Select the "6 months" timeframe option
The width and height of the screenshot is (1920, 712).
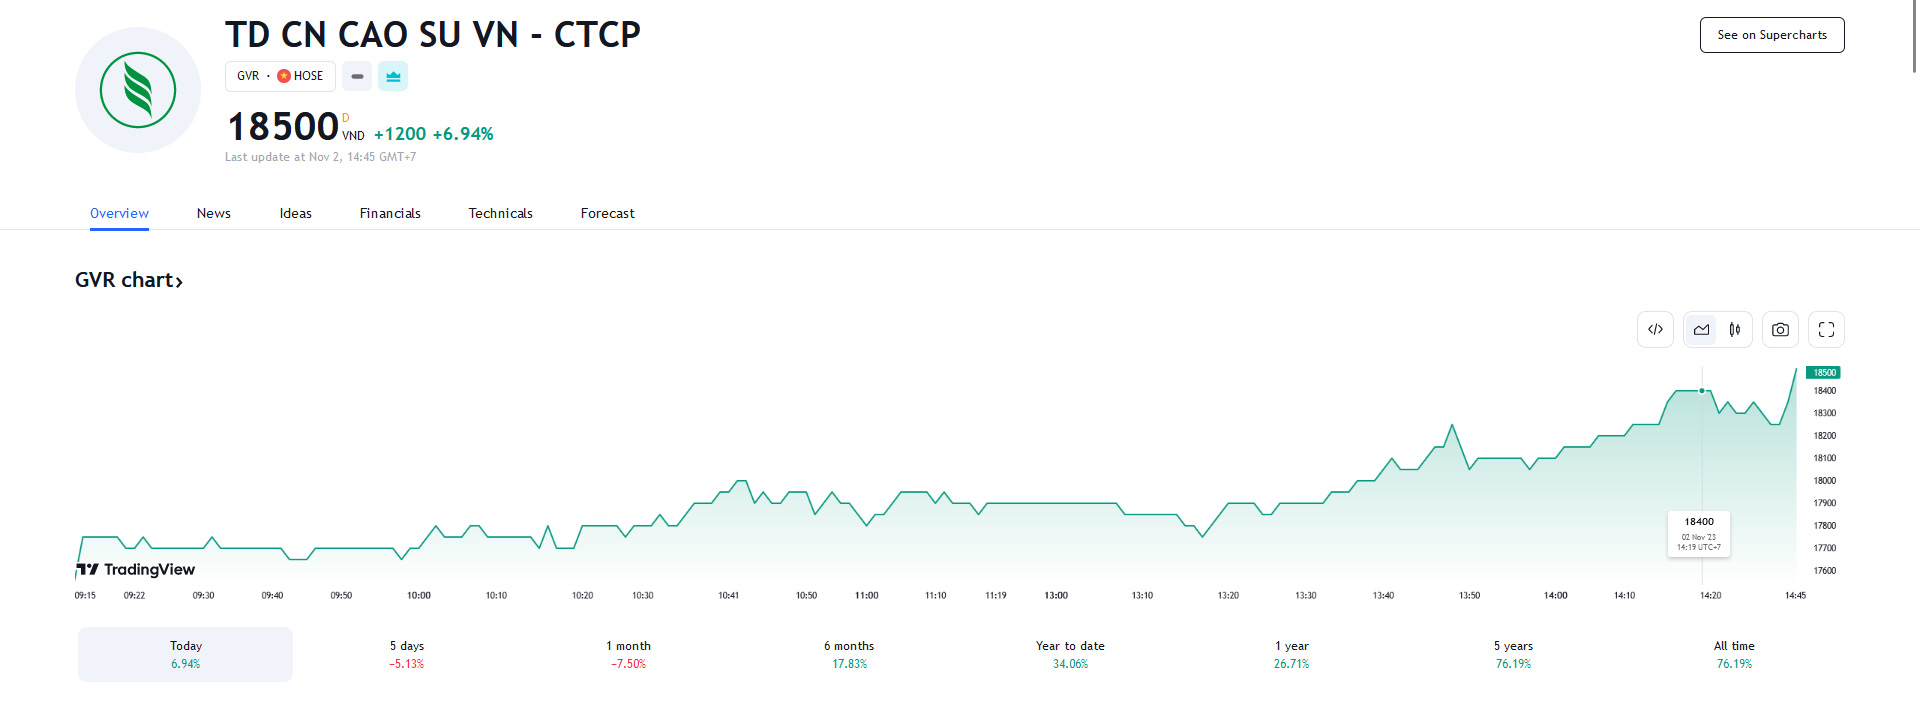click(847, 654)
